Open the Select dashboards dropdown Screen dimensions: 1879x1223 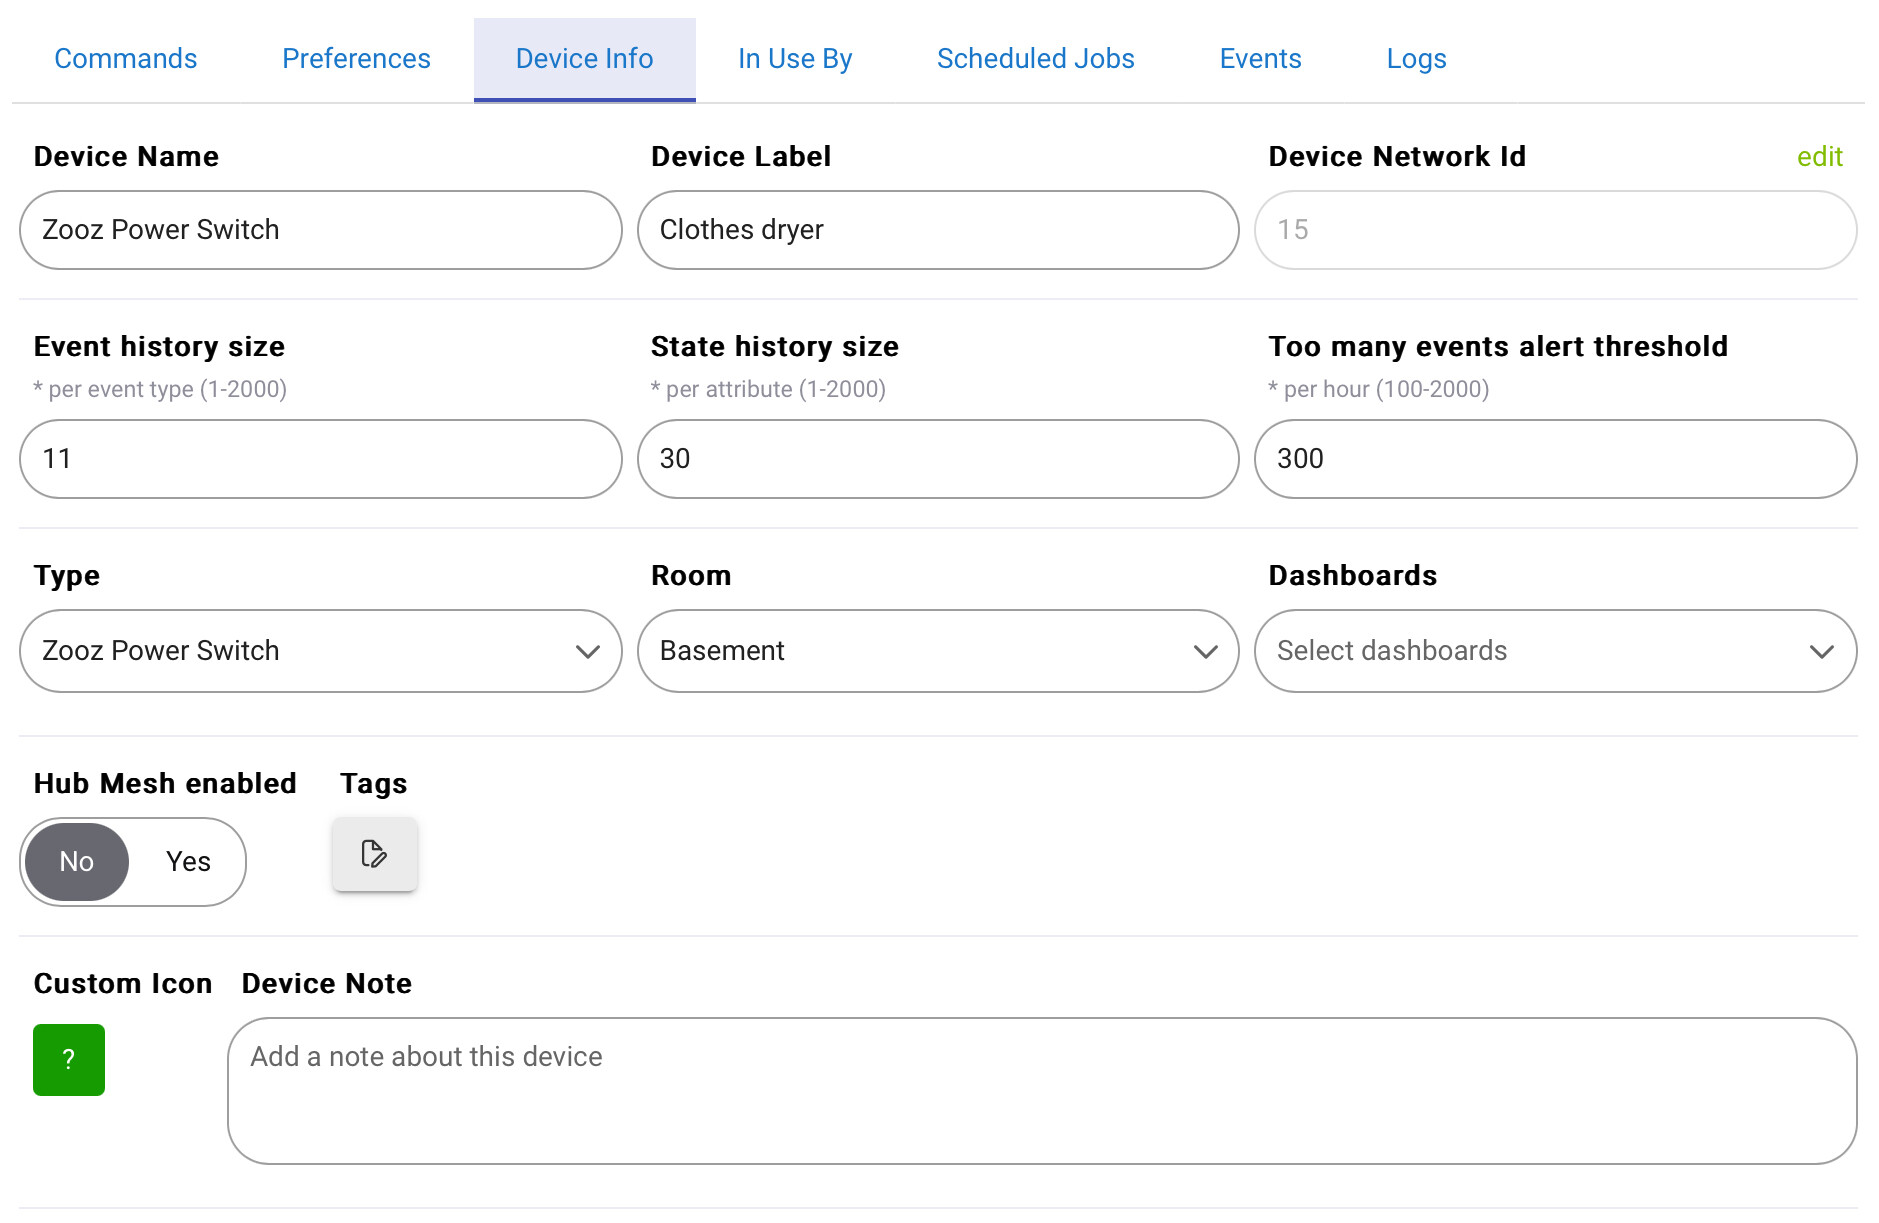tap(1556, 651)
